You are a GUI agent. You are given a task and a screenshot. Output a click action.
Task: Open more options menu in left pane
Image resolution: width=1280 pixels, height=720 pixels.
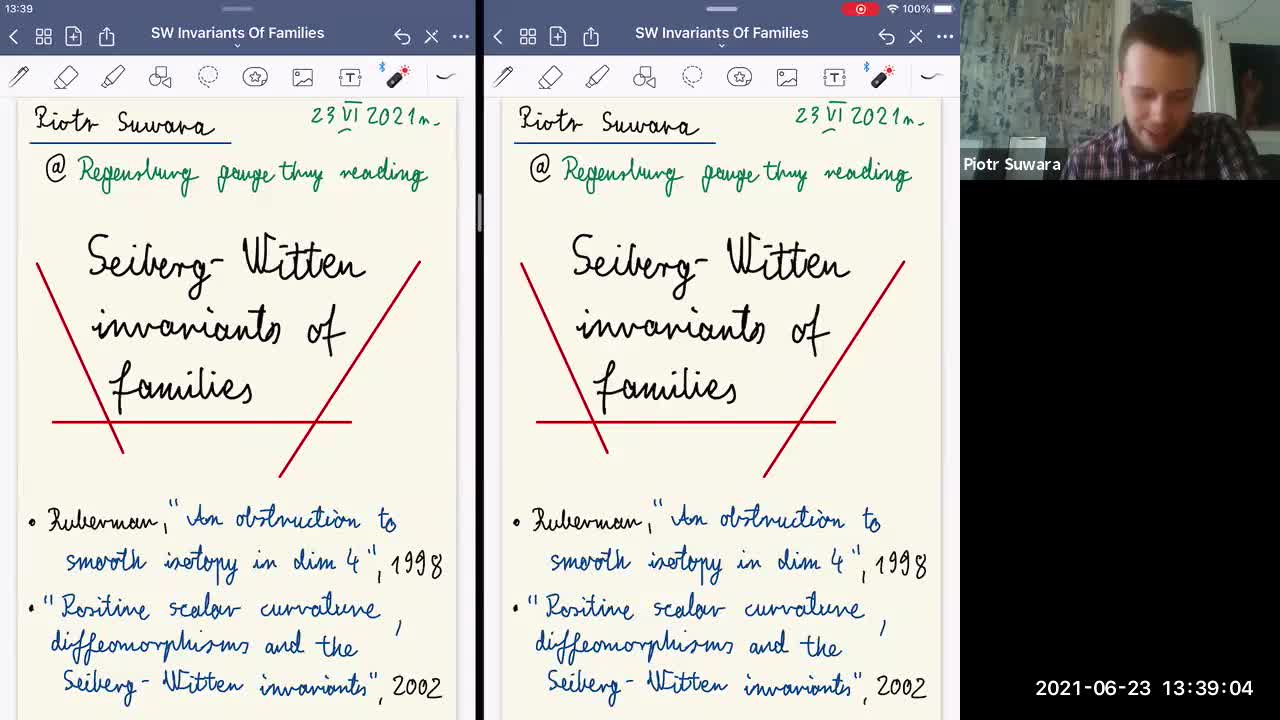(461, 37)
